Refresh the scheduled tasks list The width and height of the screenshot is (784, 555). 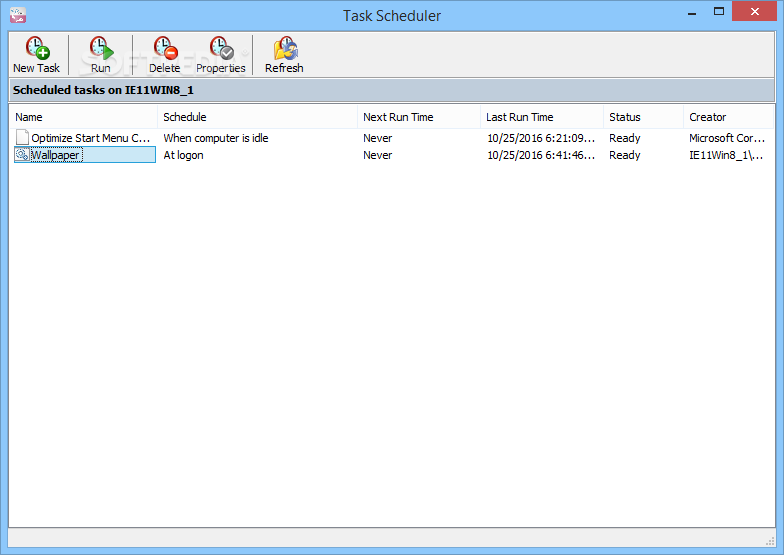pyautogui.click(x=284, y=54)
